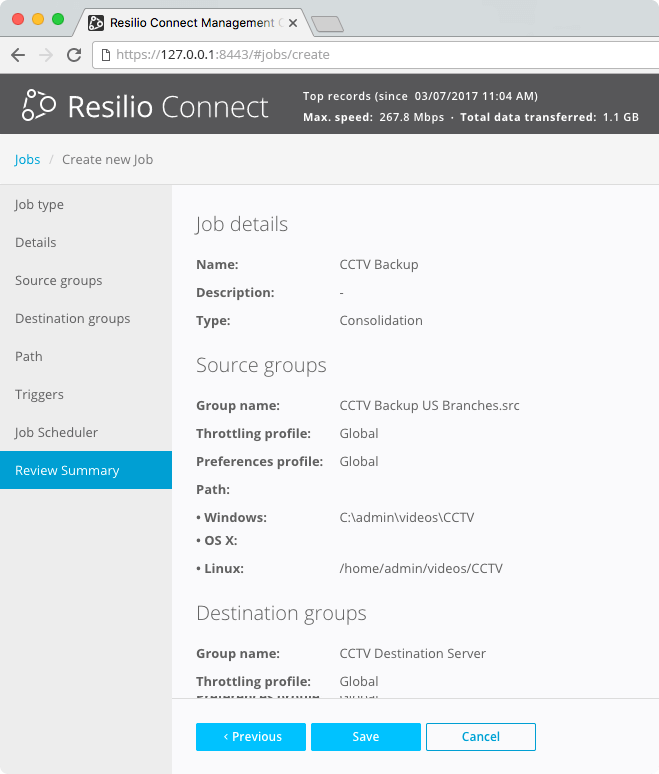The image size is (659, 774).
Task: Open the Source groups step
Action: pyautogui.click(x=86, y=280)
